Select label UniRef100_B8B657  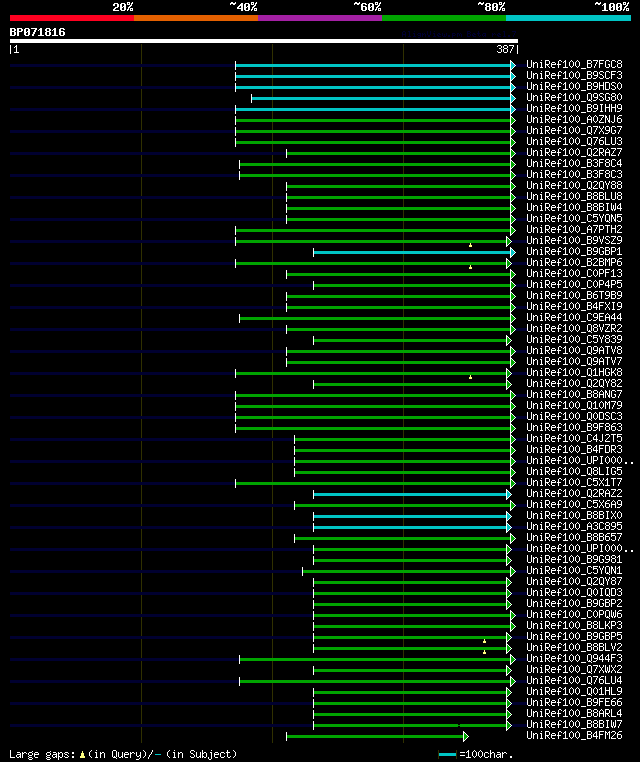pyautogui.click(x=574, y=537)
